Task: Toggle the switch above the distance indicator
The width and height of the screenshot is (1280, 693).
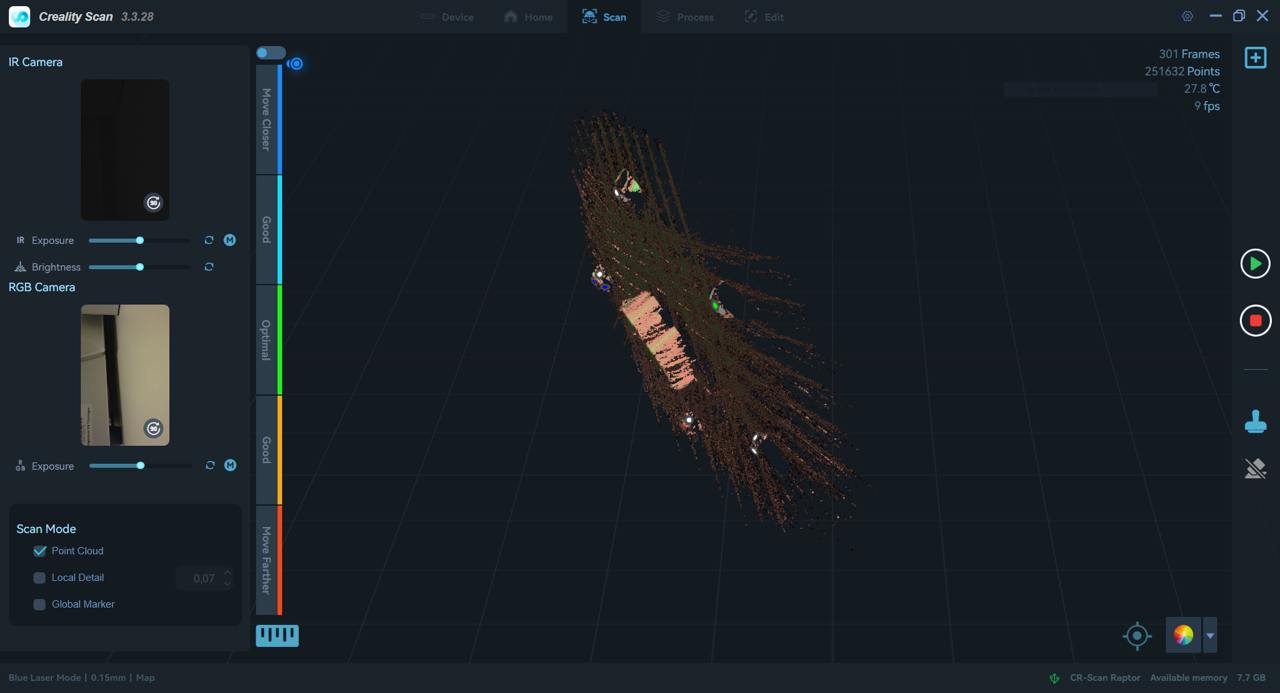Action: [270, 53]
